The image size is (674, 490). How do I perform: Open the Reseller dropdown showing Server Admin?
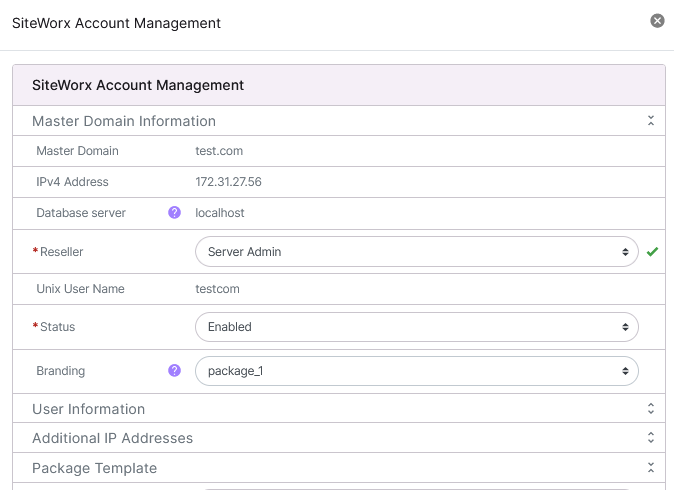pos(416,252)
